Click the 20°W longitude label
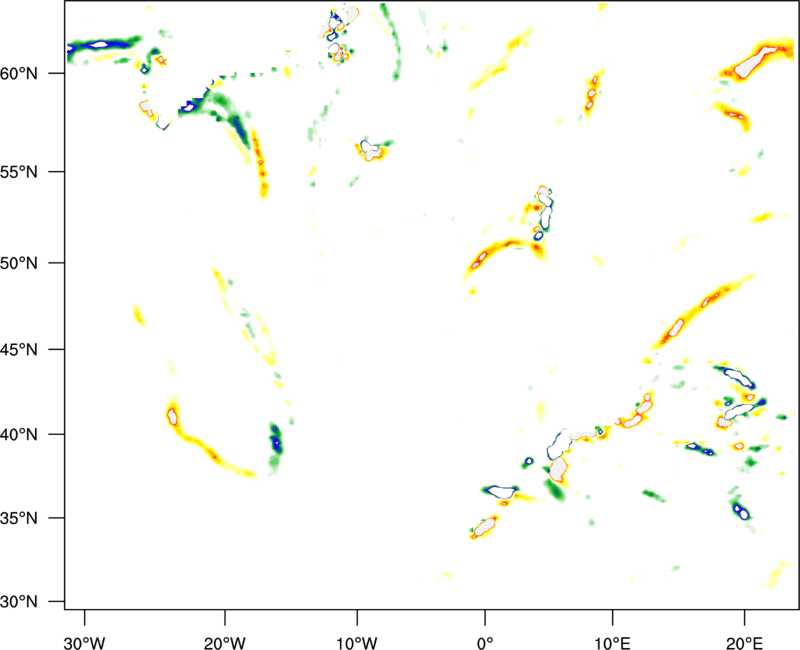 coord(225,642)
